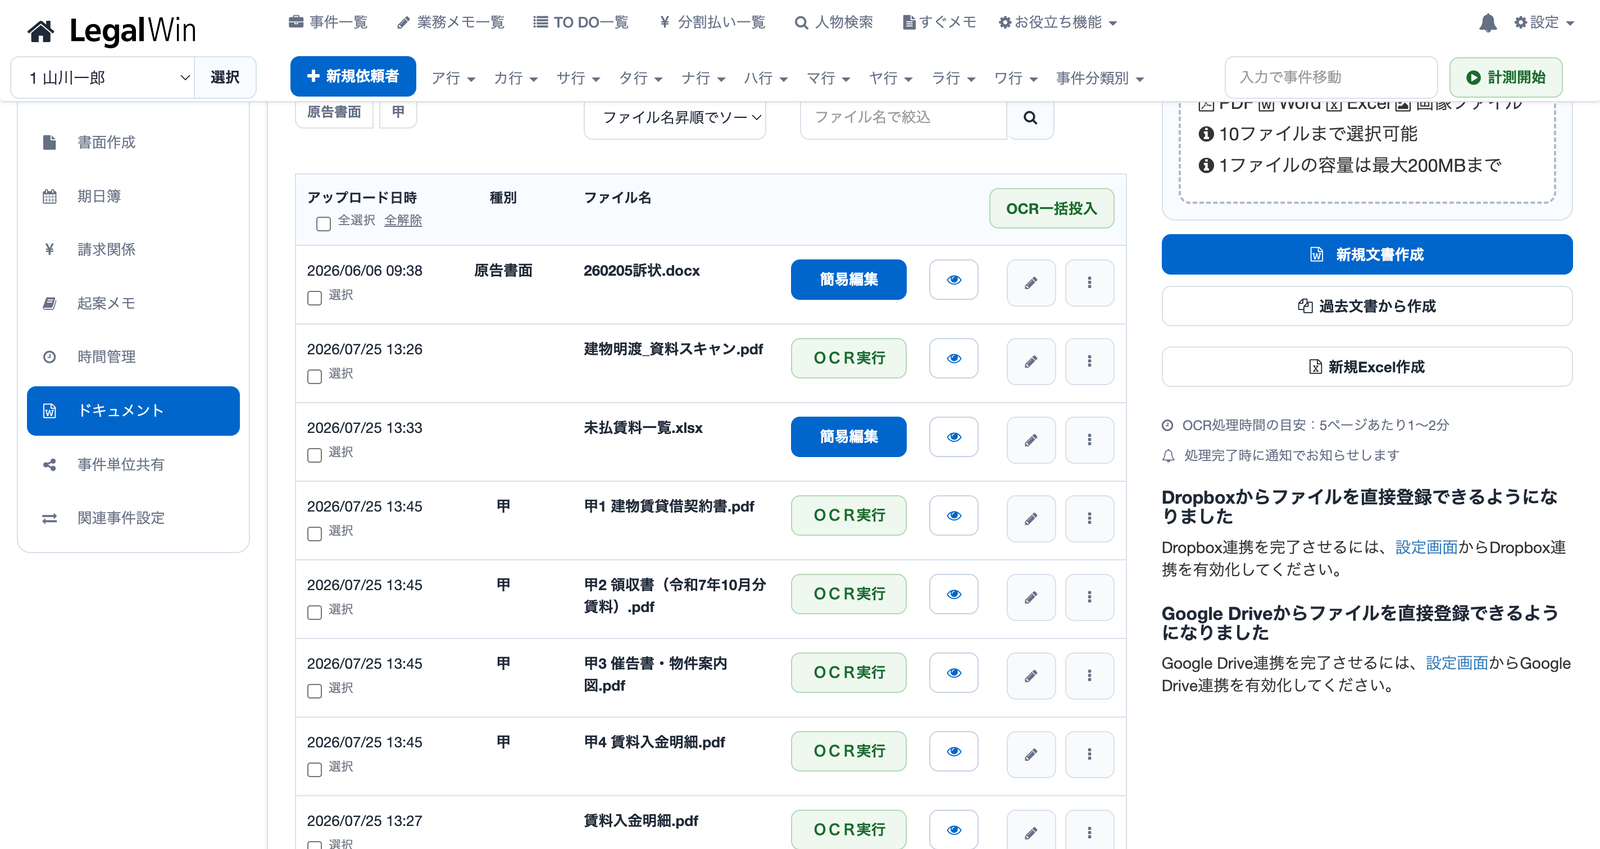Open 分割払い一覧 in the top menu
Image resolution: width=1600 pixels, height=849 pixels.
(712, 22)
